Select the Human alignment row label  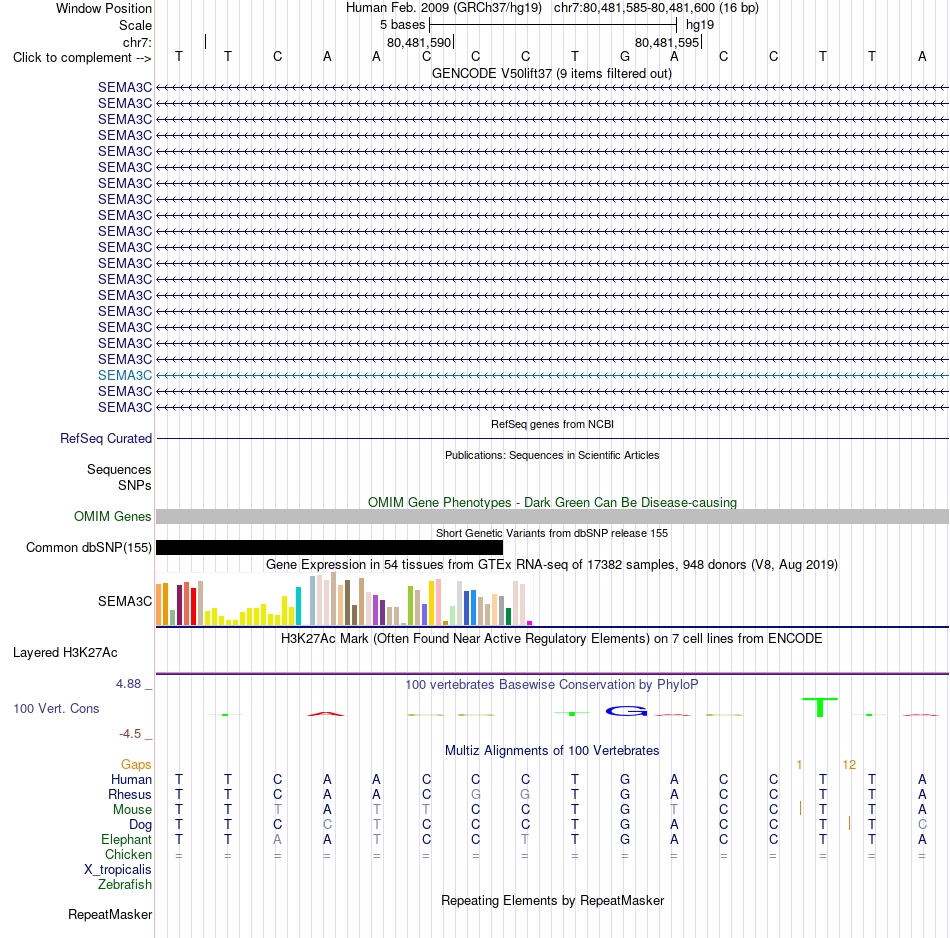point(131,779)
